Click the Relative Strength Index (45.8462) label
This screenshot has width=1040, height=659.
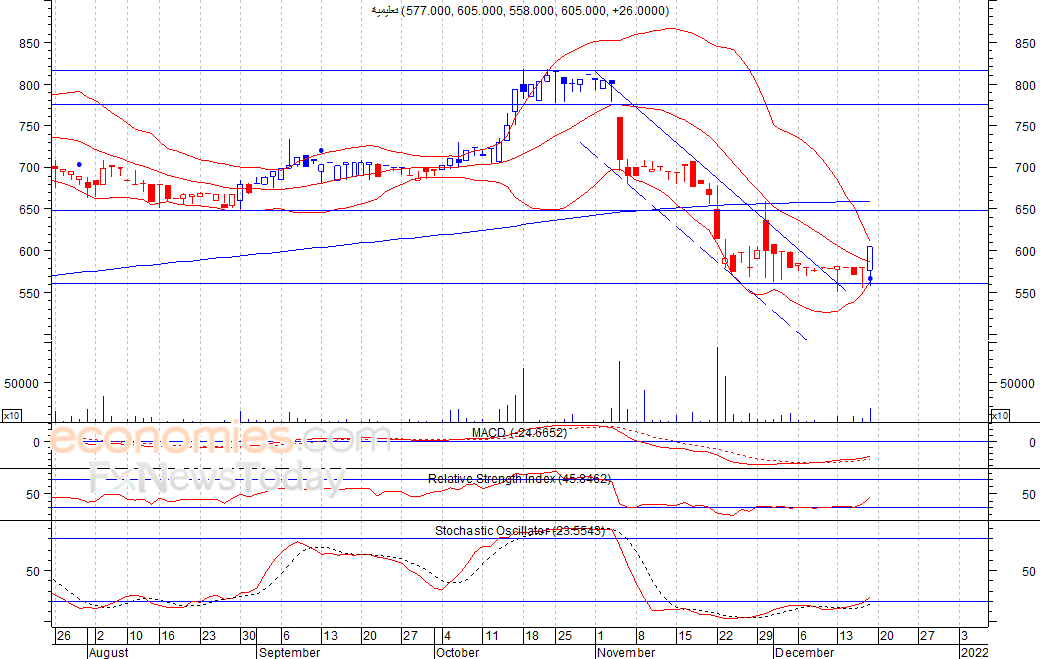click(x=519, y=479)
